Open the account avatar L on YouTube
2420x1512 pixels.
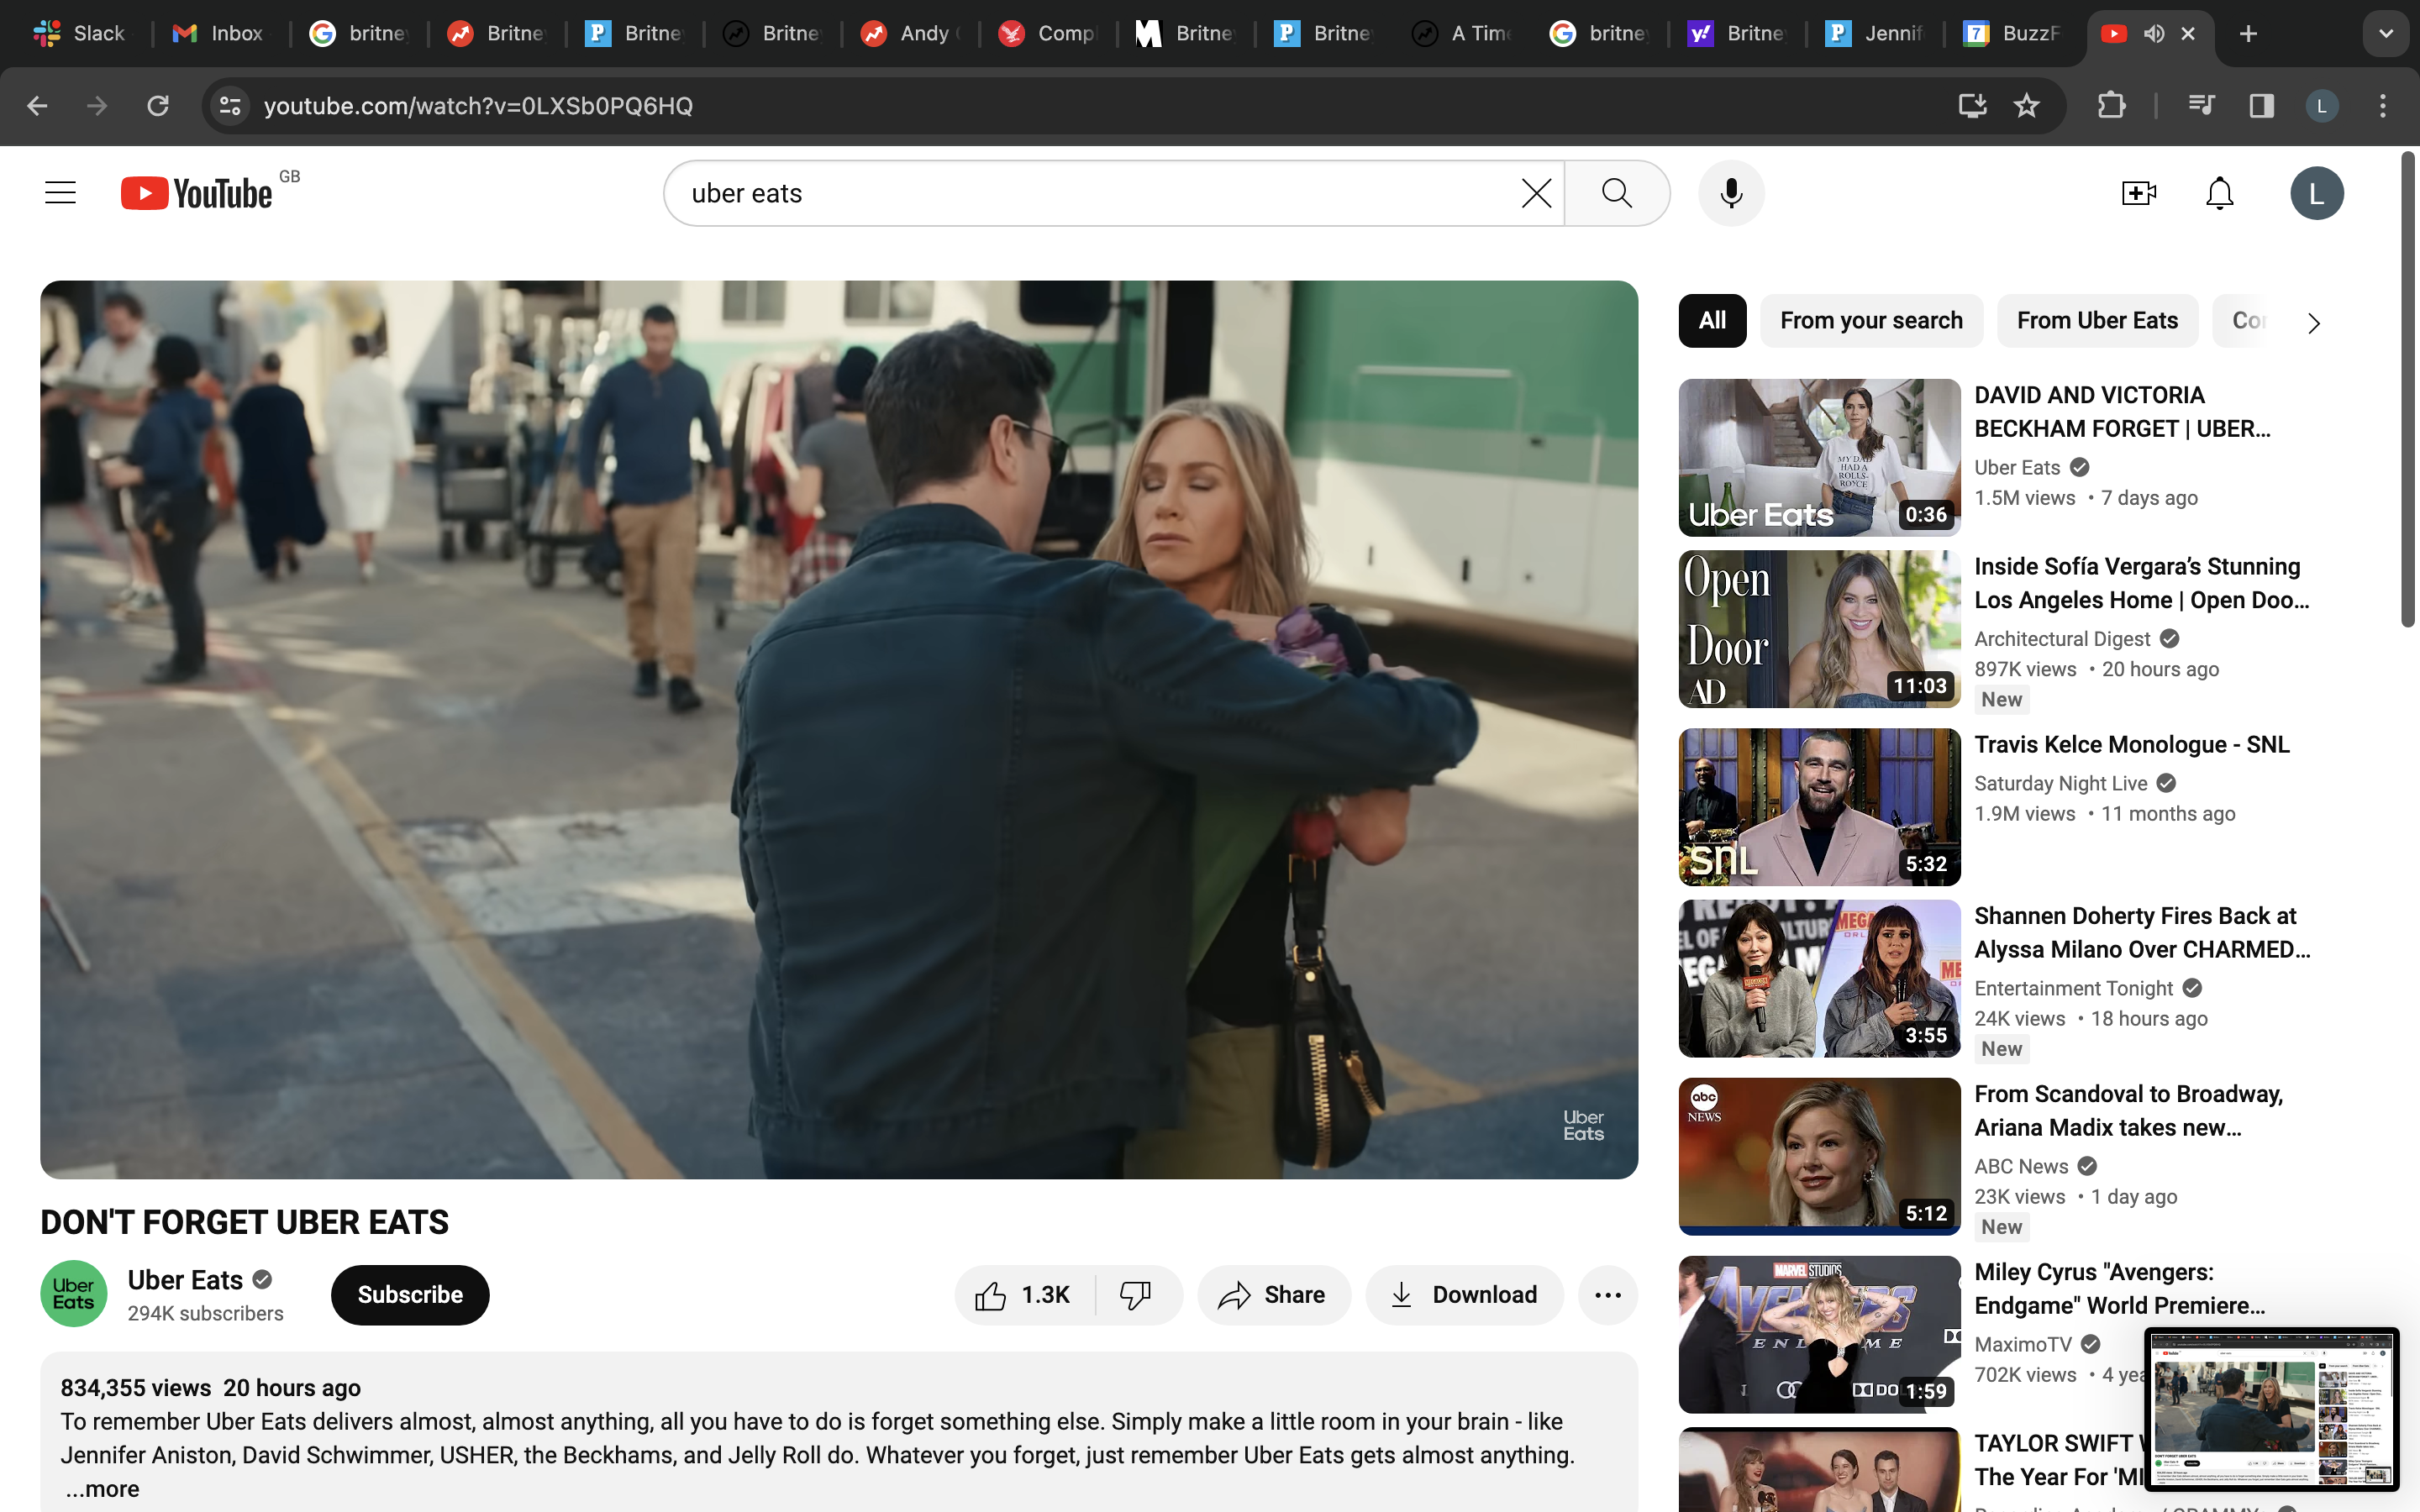point(2316,193)
